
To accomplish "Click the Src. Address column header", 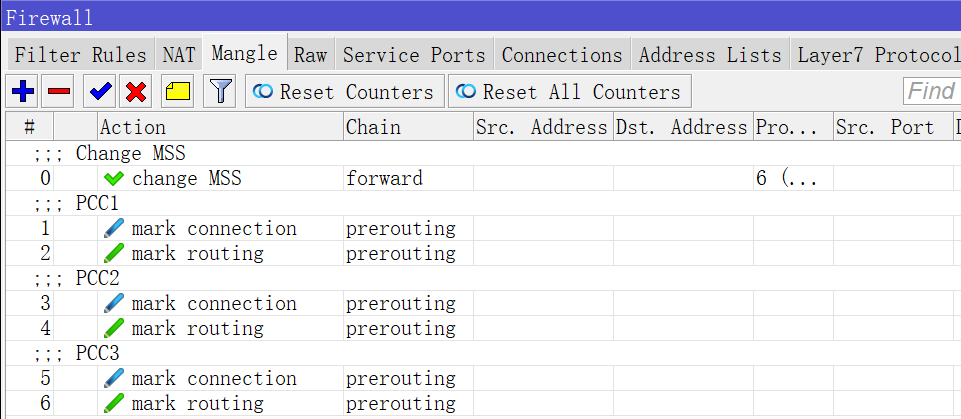I will pyautogui.click(x=541, y=127).
